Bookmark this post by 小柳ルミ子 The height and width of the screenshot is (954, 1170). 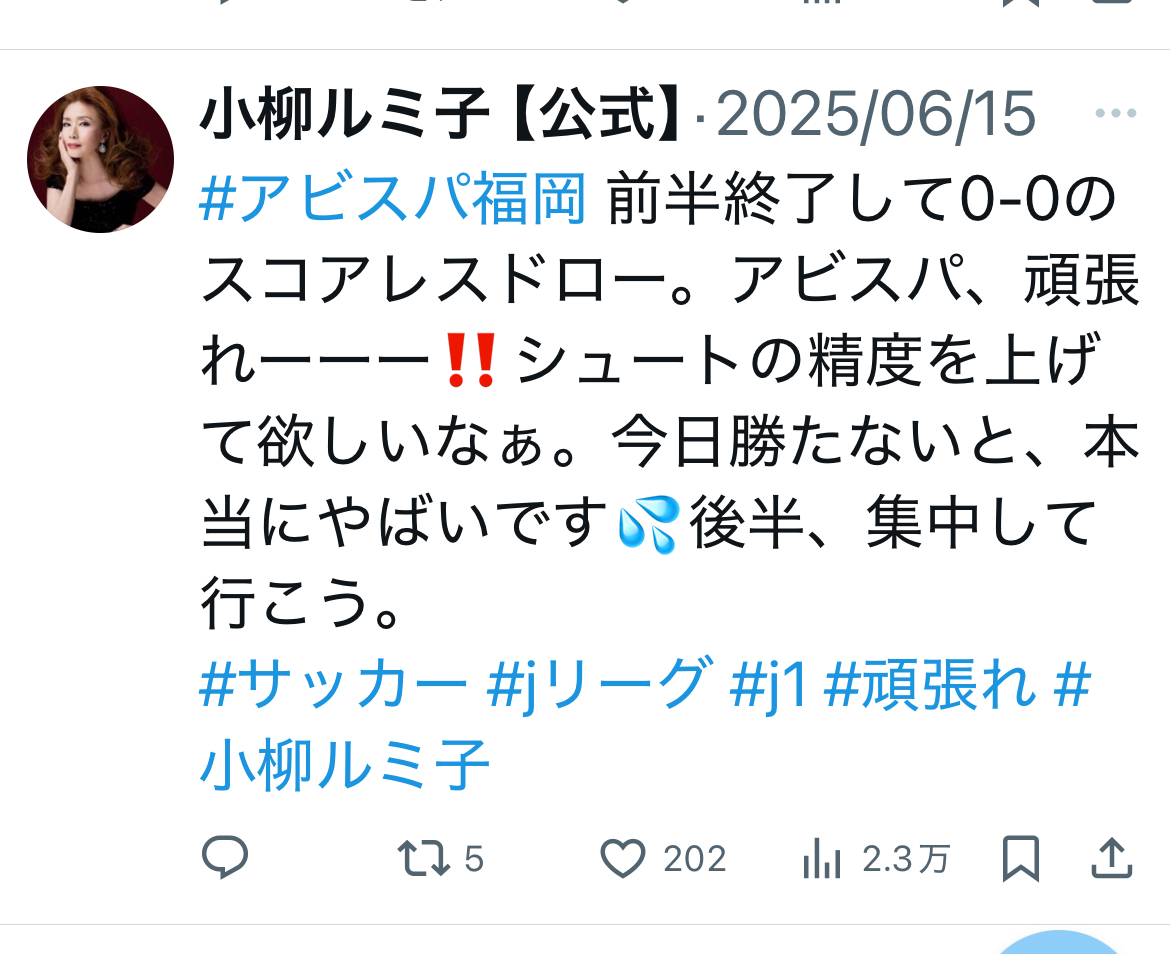[x=1021, y=859]
